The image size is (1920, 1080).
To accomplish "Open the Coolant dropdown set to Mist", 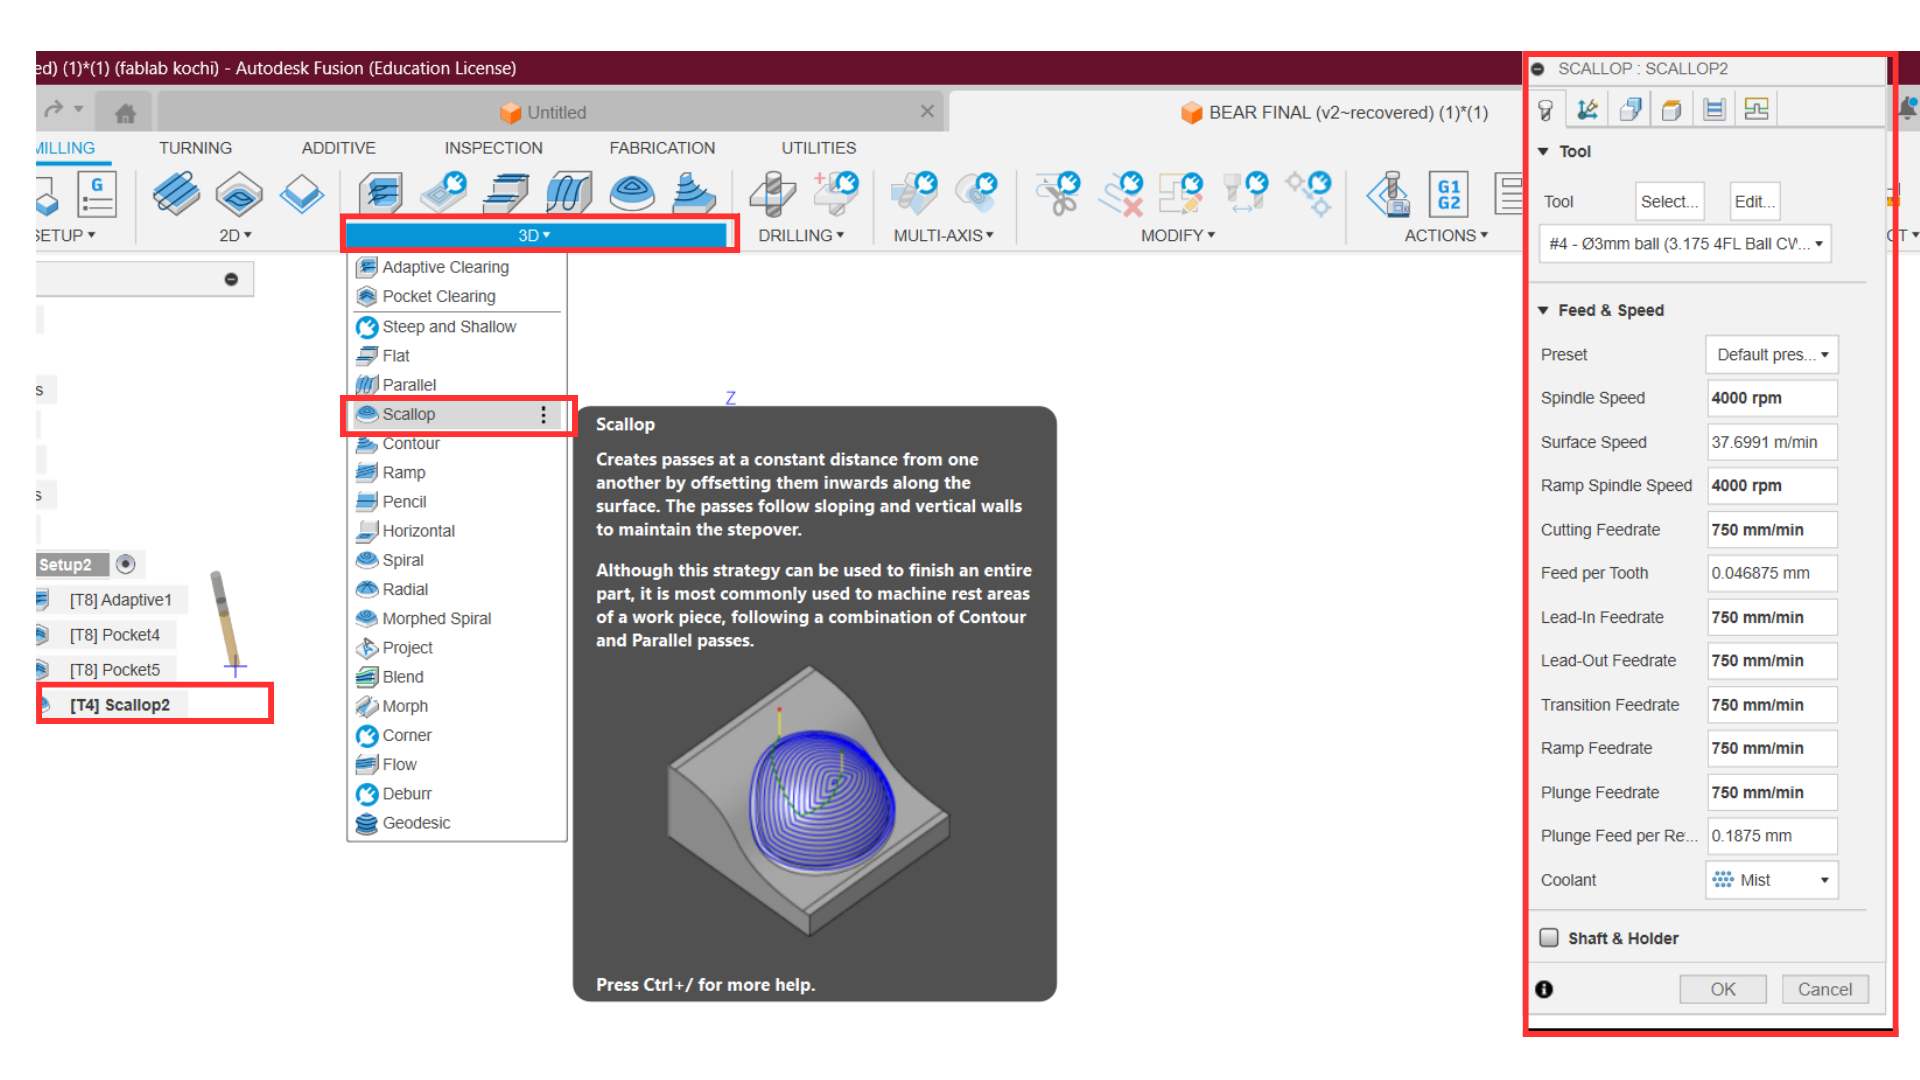I will click(1772, 880).
